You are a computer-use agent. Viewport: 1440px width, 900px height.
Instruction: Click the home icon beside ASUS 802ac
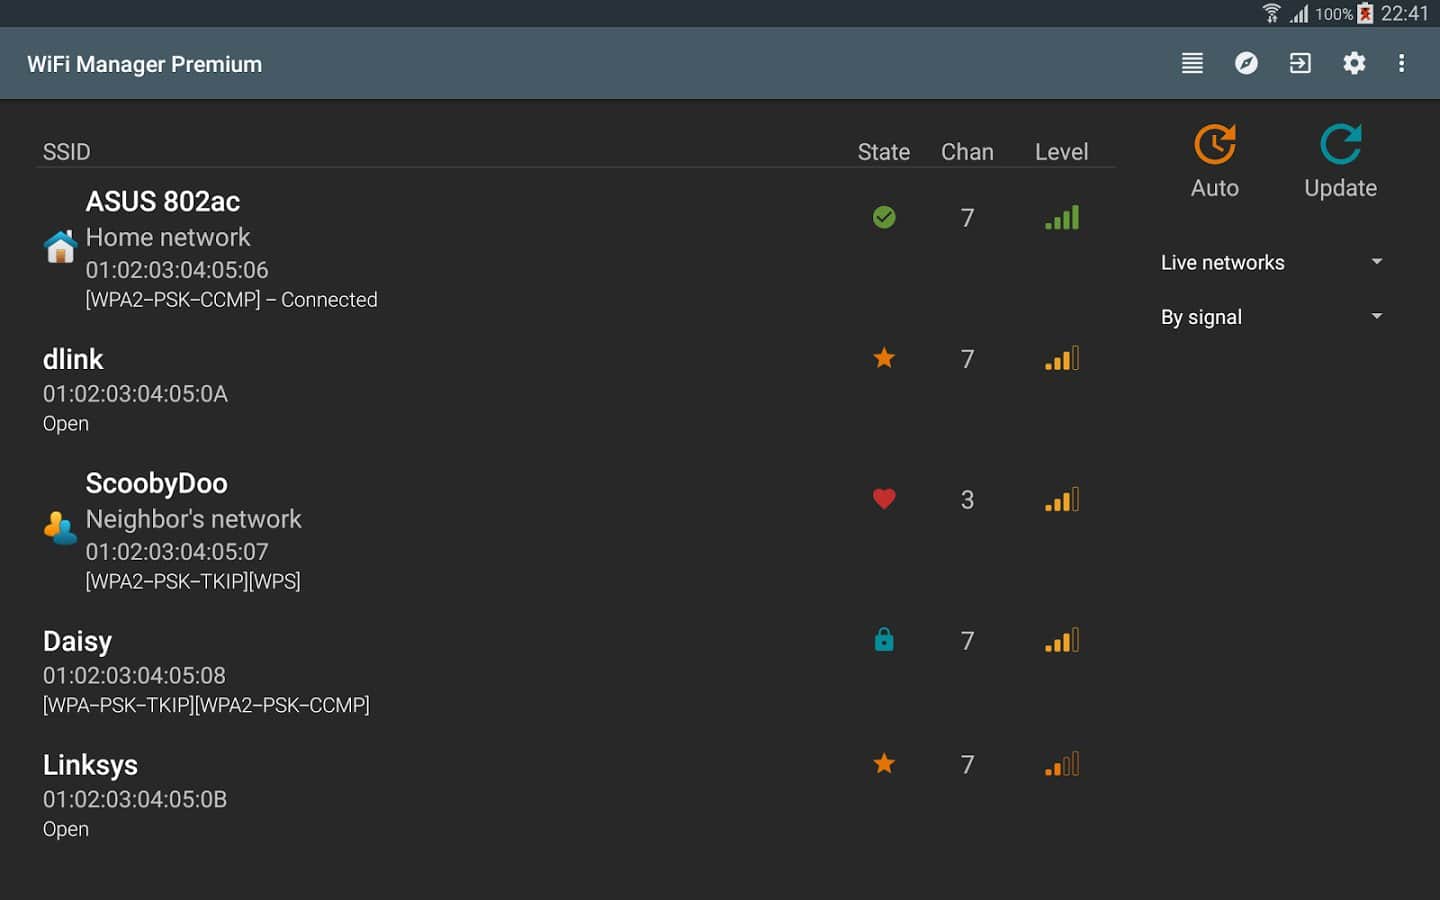[60, 246]
